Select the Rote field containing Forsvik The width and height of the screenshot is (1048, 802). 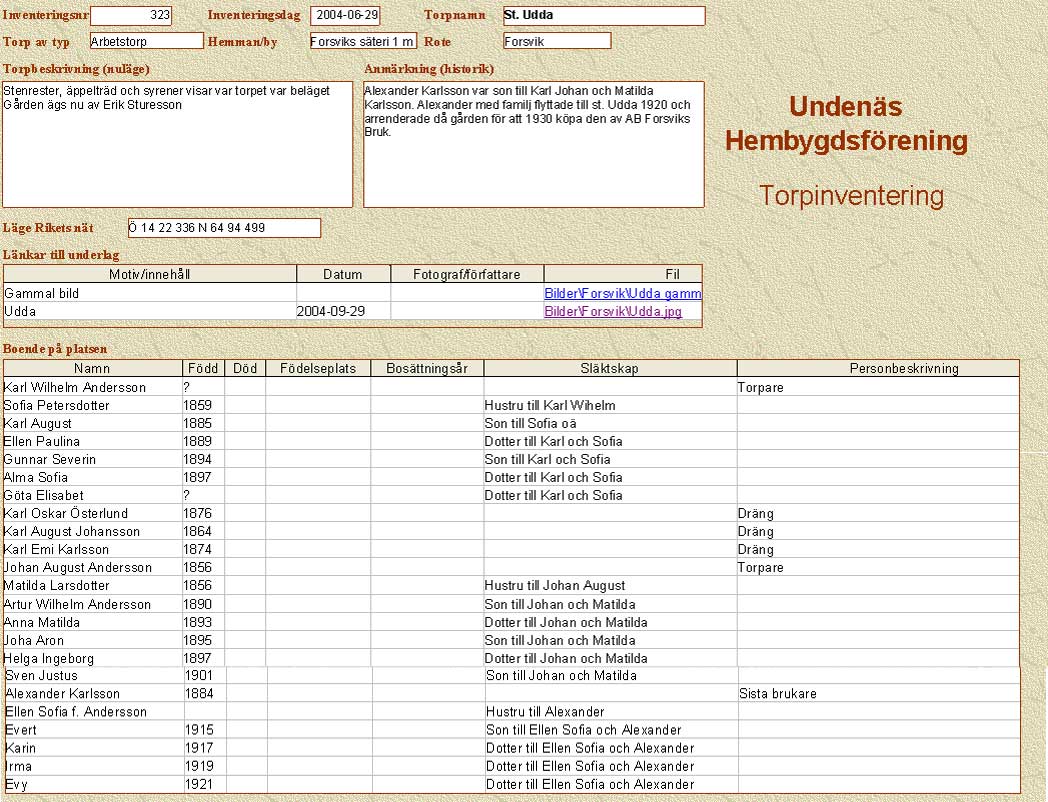click(x=557, y=41)
